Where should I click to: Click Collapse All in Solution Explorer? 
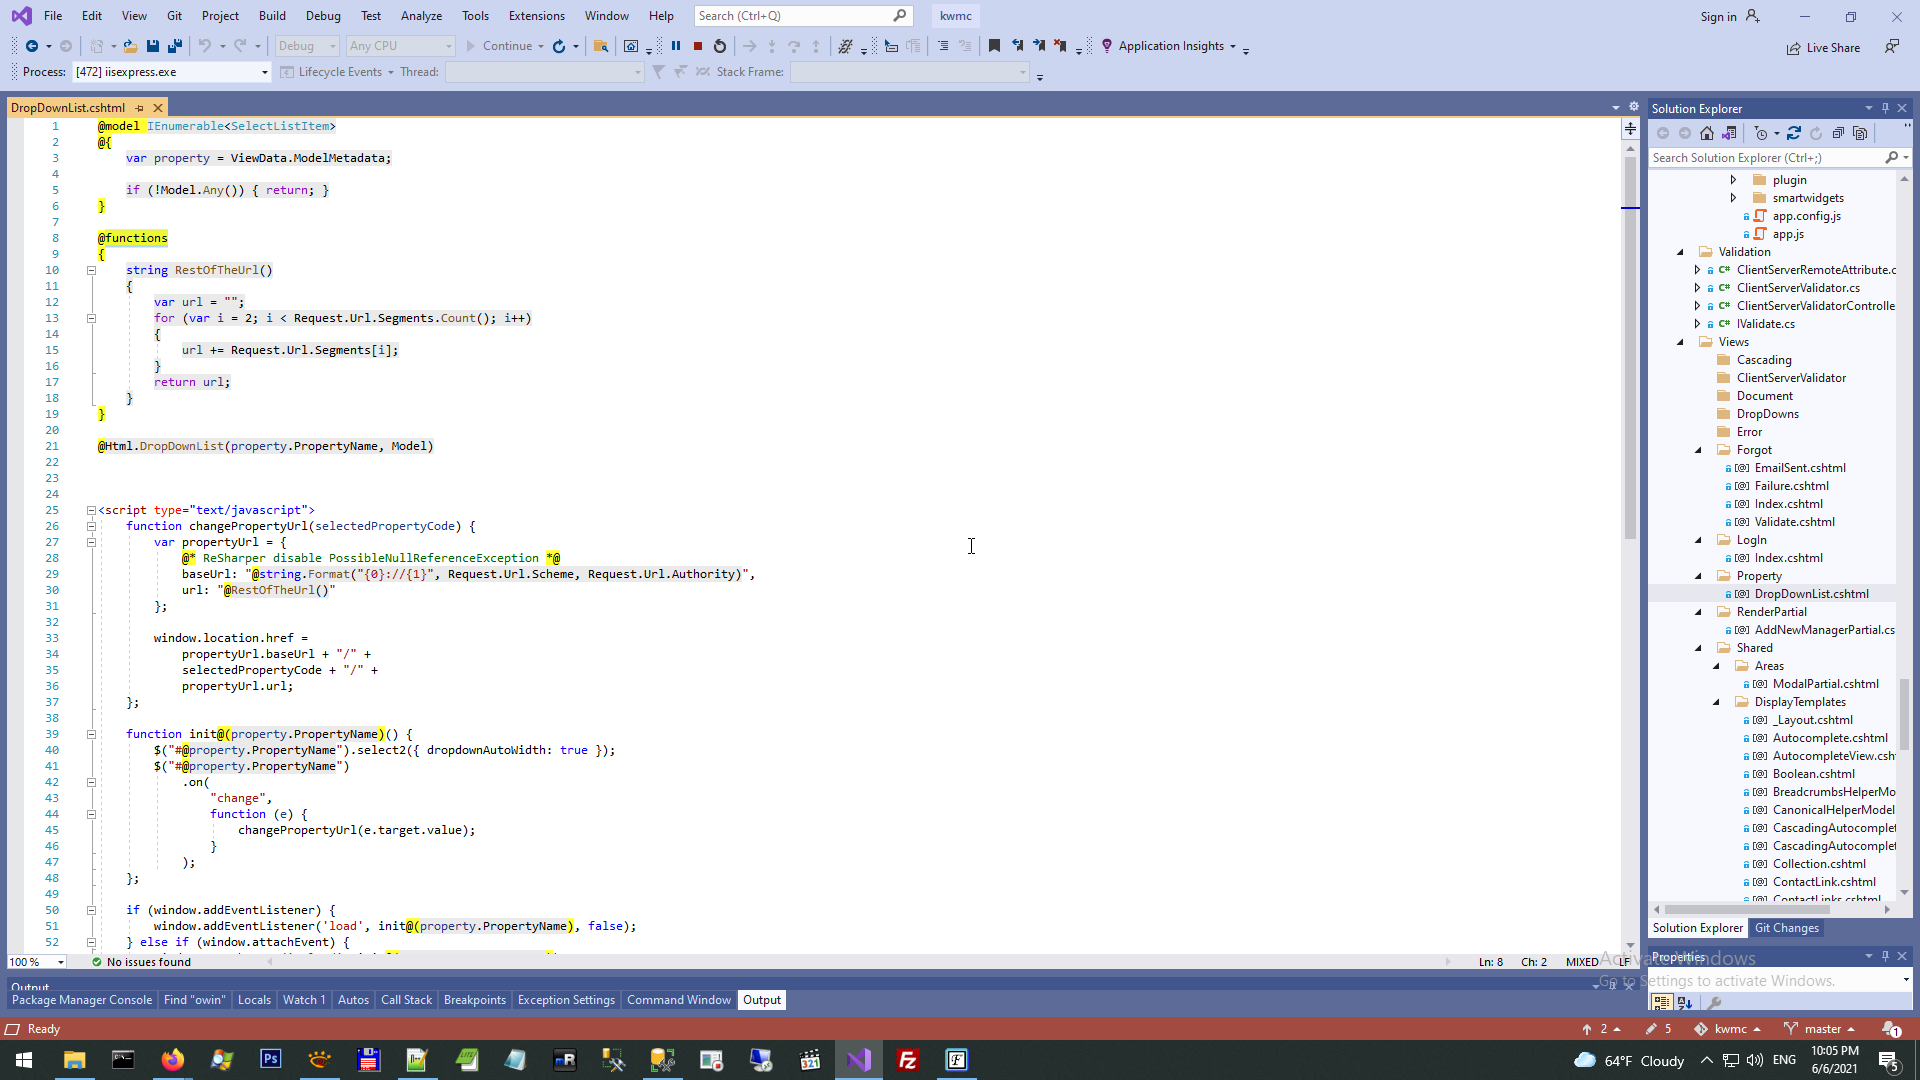coord(1838,133)
